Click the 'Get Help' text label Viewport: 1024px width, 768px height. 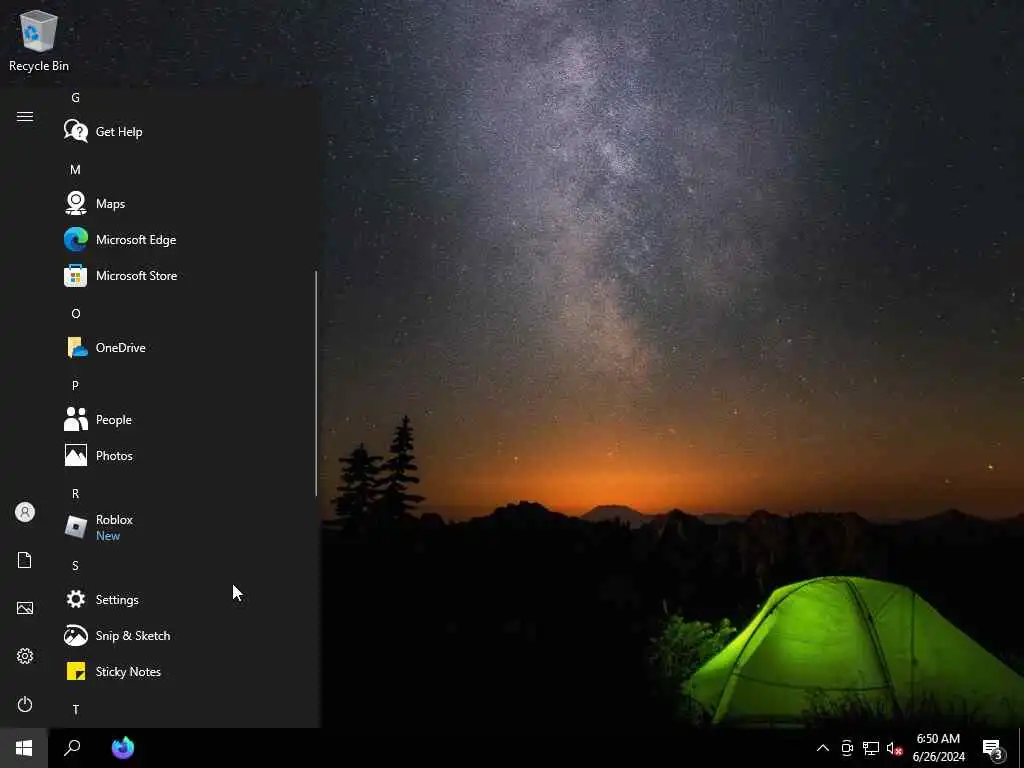coord(119,131)
